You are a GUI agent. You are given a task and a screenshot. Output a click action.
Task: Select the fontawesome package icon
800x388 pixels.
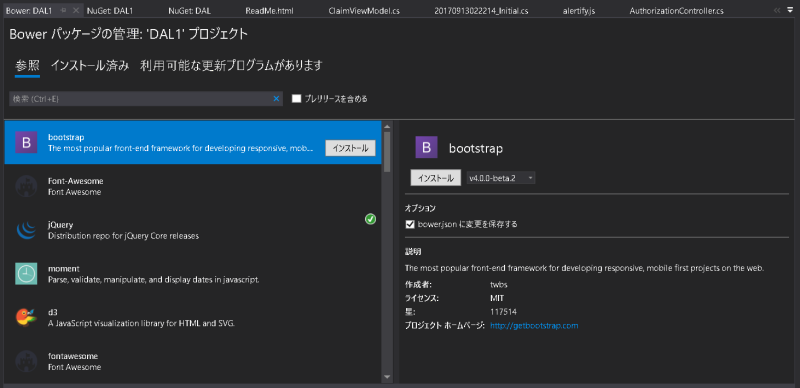click(26, 361)
